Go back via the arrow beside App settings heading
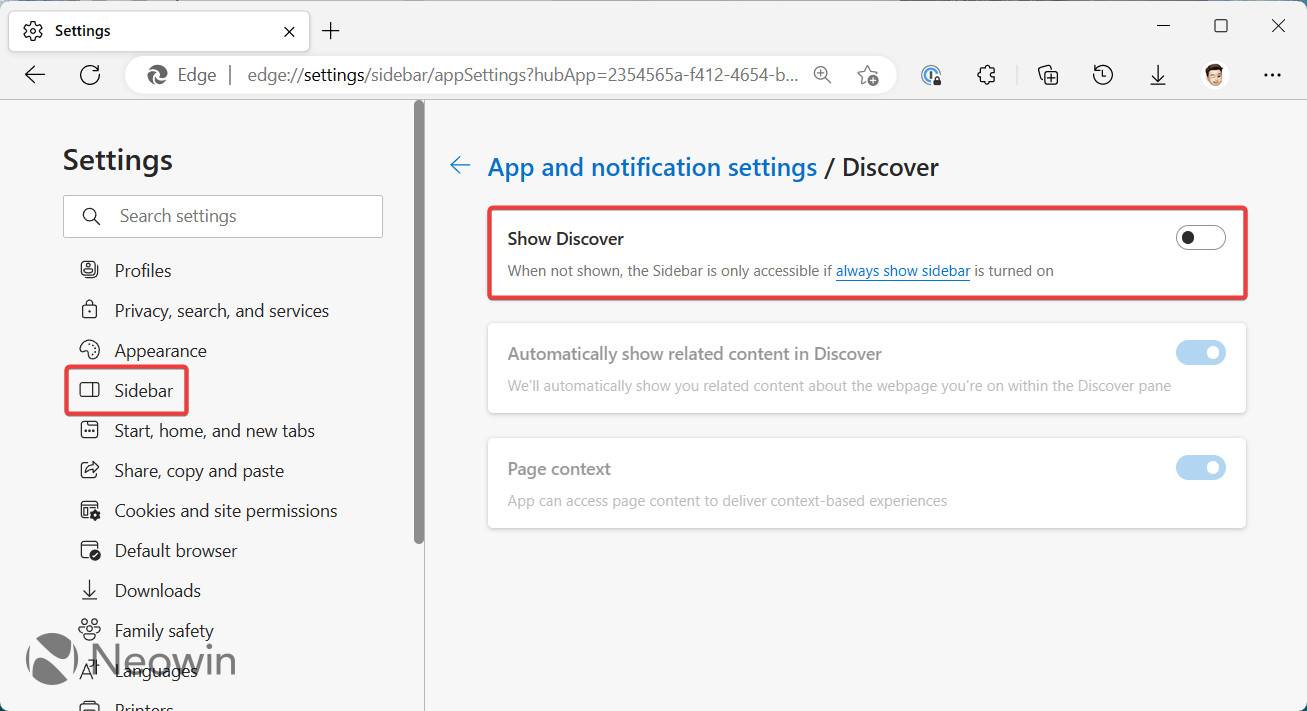Viewport: 1307px width, 711px height. [459, 165]
